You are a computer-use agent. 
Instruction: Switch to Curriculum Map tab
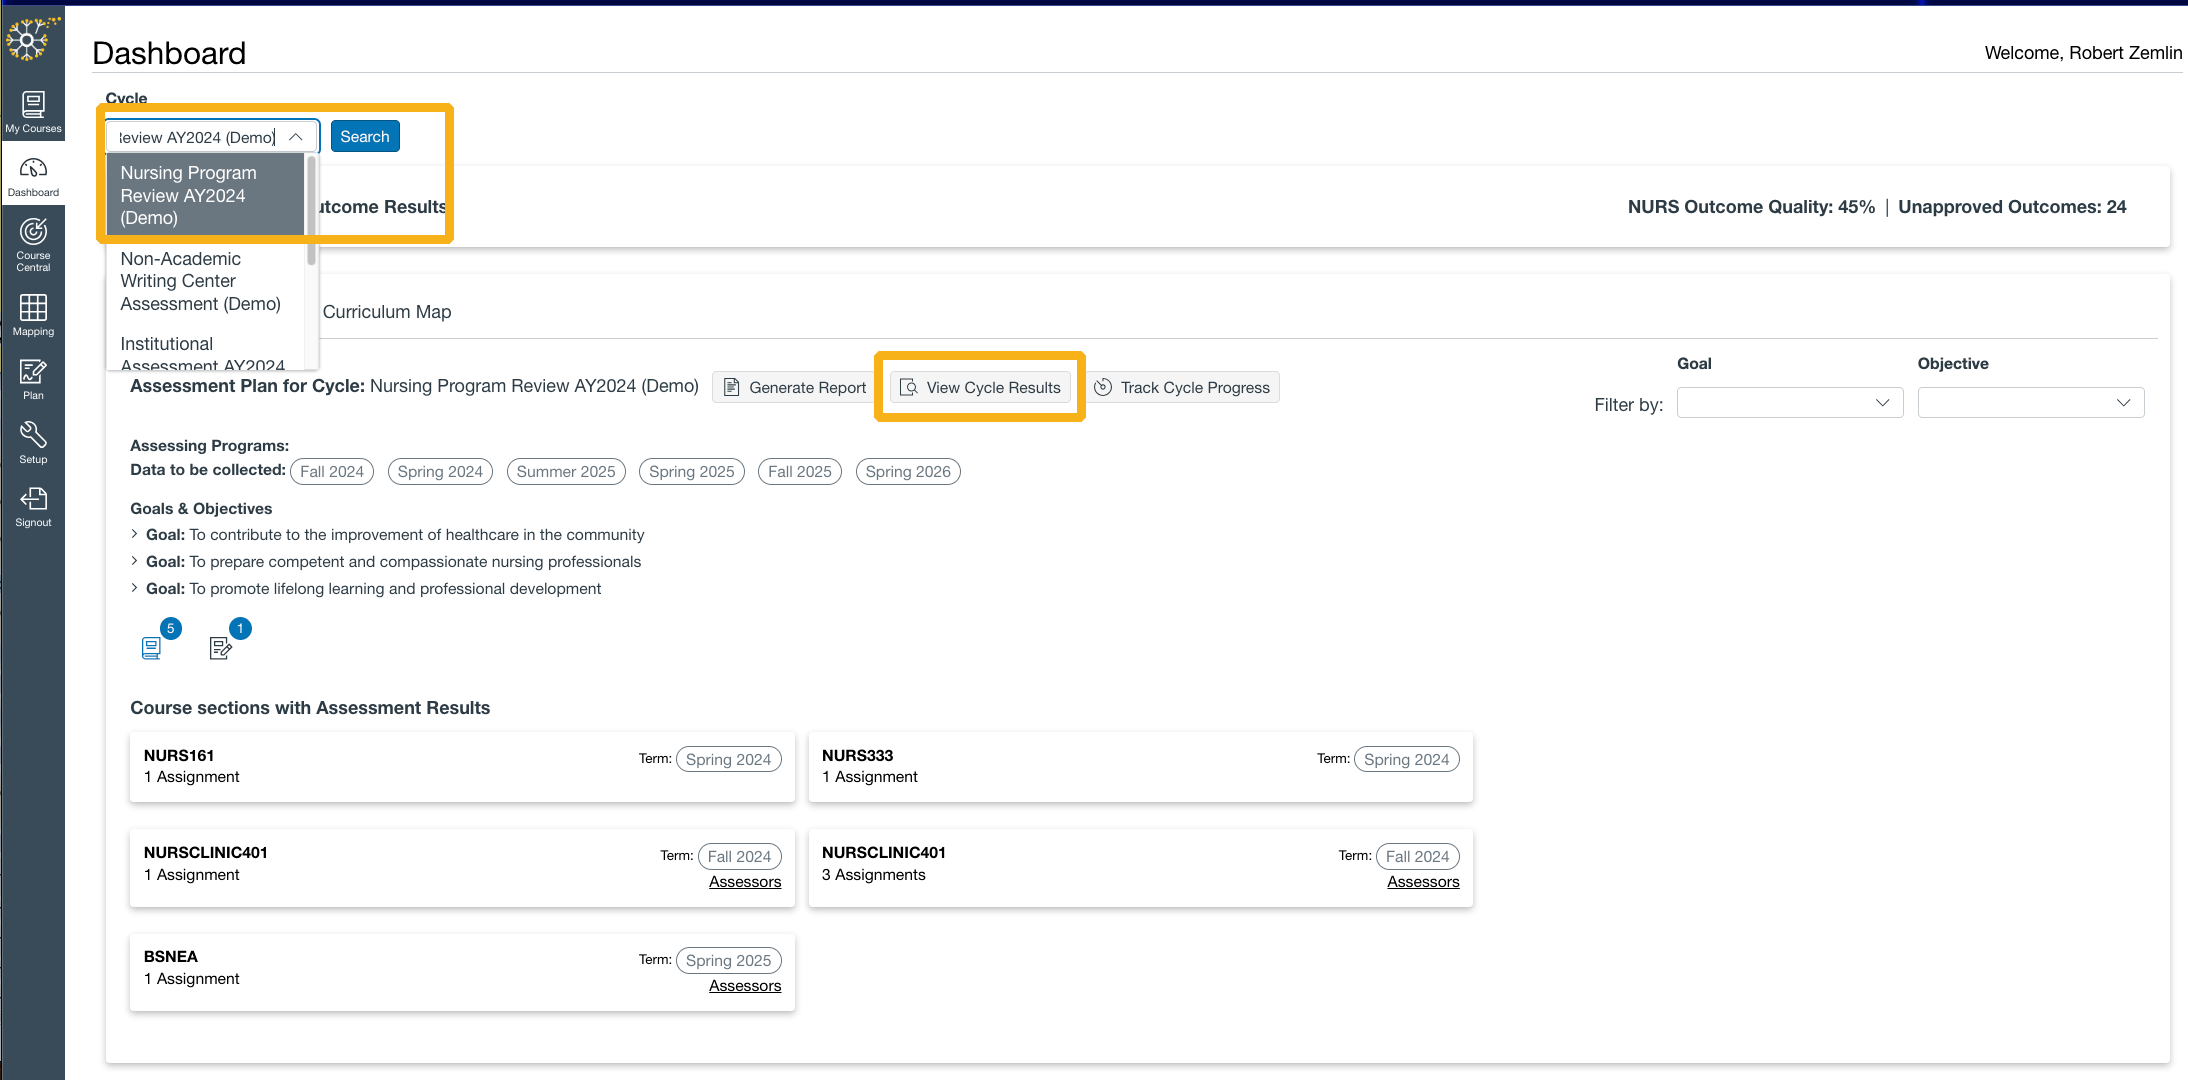pos(387,312)
